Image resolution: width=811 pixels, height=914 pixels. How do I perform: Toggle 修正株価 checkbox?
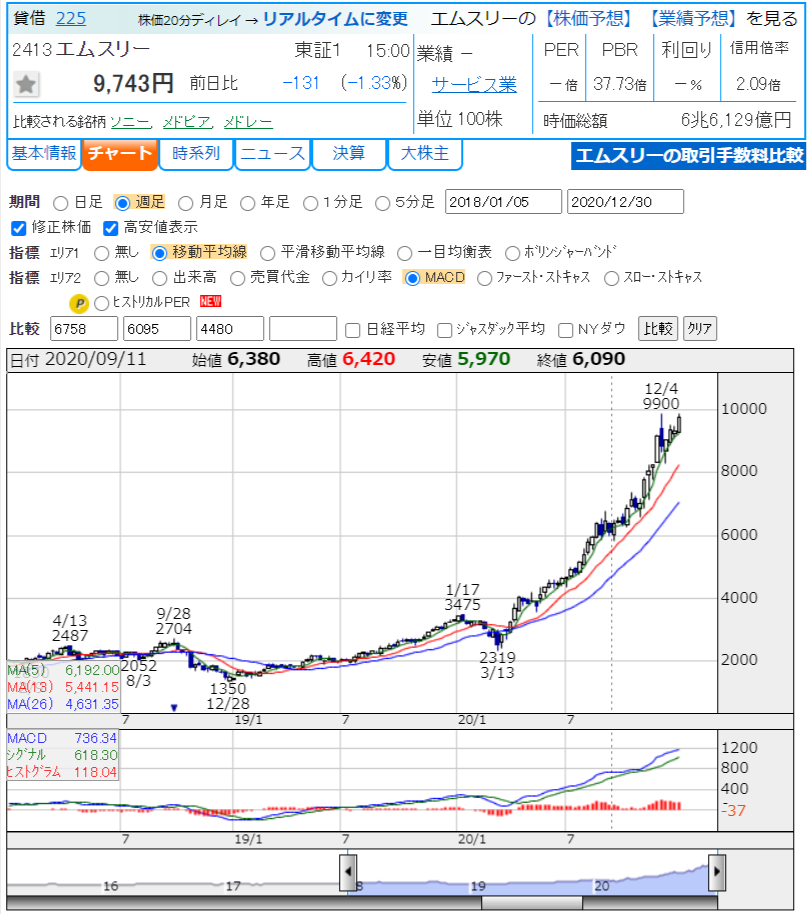click(x=19, y=228)
